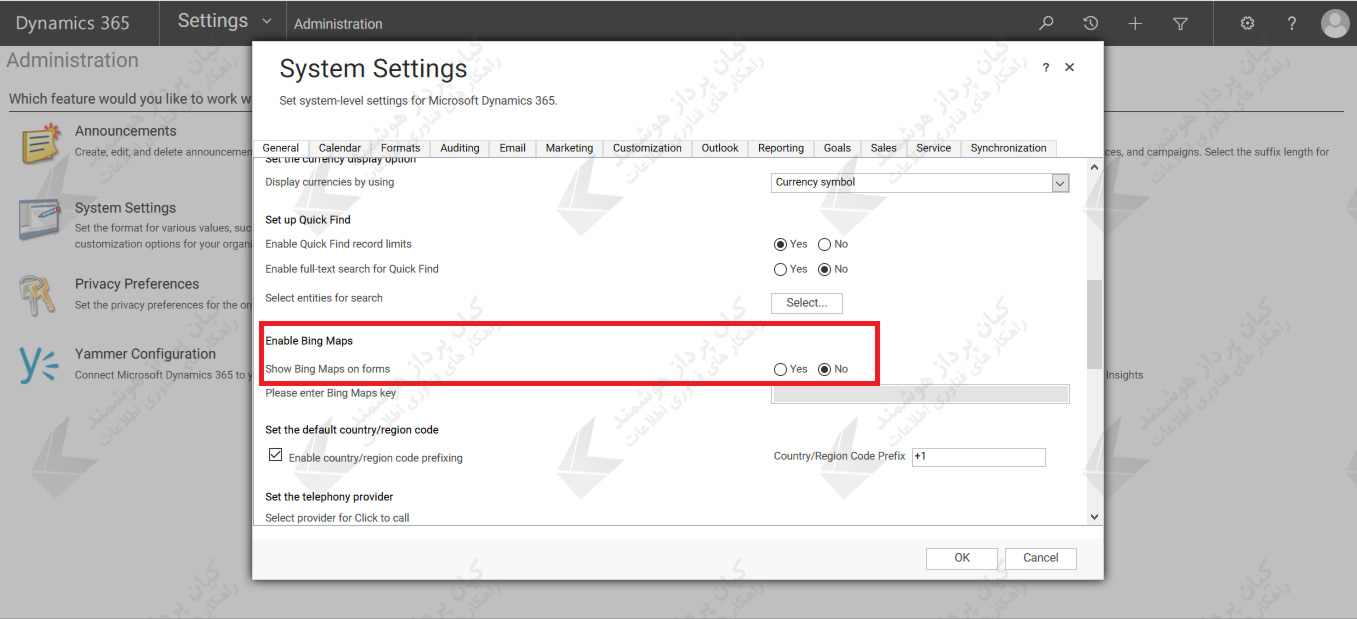Select No for full-text search Quick Find
1357x619 pixels.
pyautogui.click(x=825, y=269)
